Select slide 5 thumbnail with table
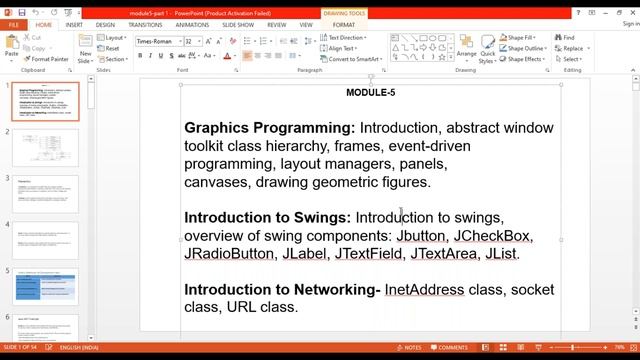 point(45,287)
